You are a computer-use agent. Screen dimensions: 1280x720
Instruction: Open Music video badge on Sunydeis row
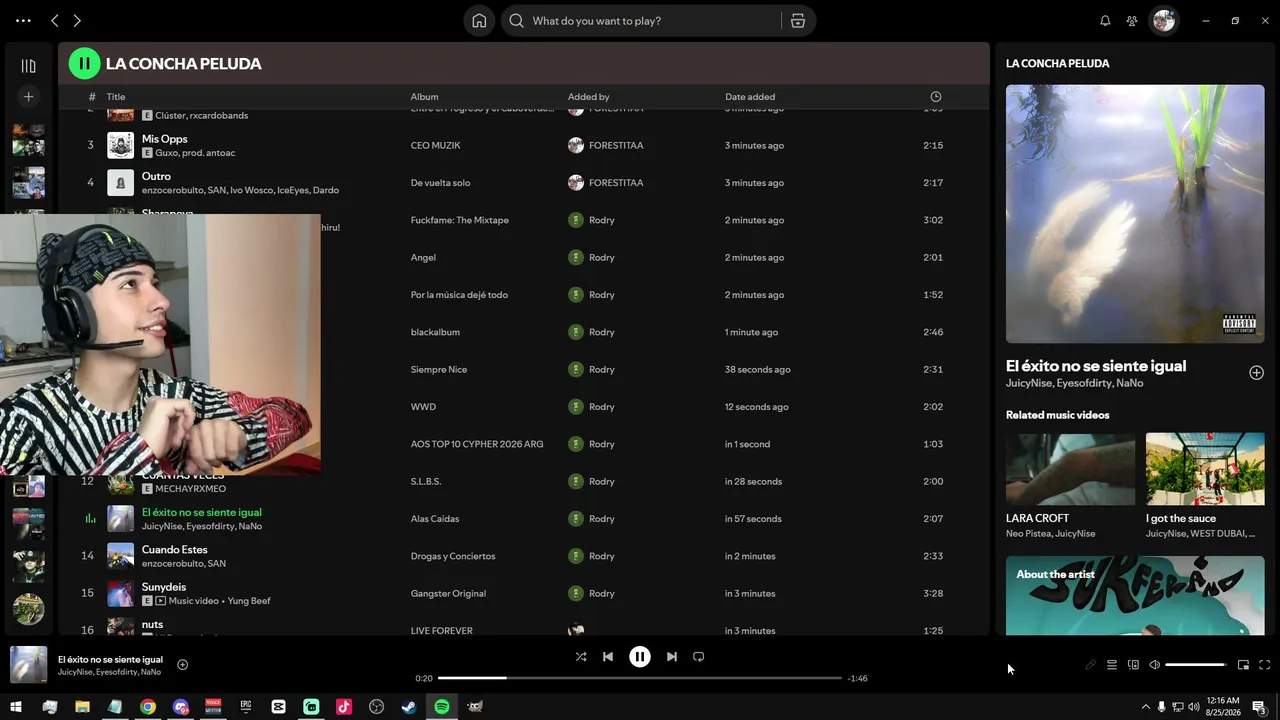[x=188, y=601]
